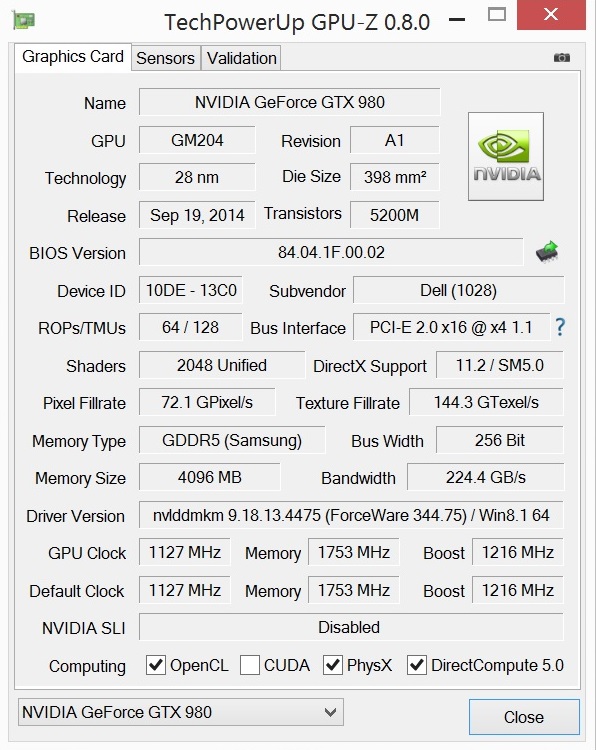This screenshot has height=750, width=596.
Task: Click the Memory Type field GDDR5 (Samsung)
Action: tap(232, 440)
